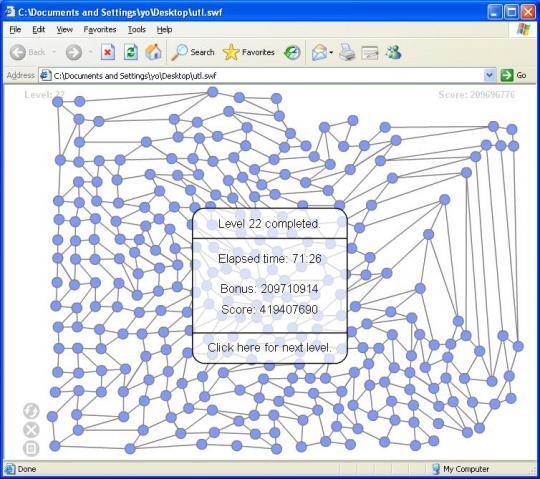Click the Mail envelope toolbar icon

pyautogui.click(x=319, y=52)
